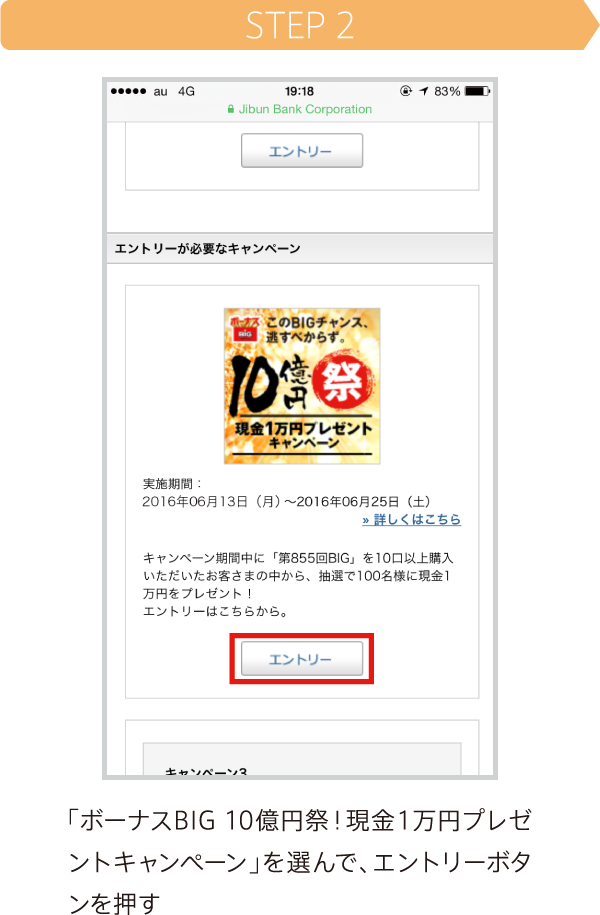This screenshot has width=600, height=915.
Task: Tap the signal strength dots
Action: [128, 91]
